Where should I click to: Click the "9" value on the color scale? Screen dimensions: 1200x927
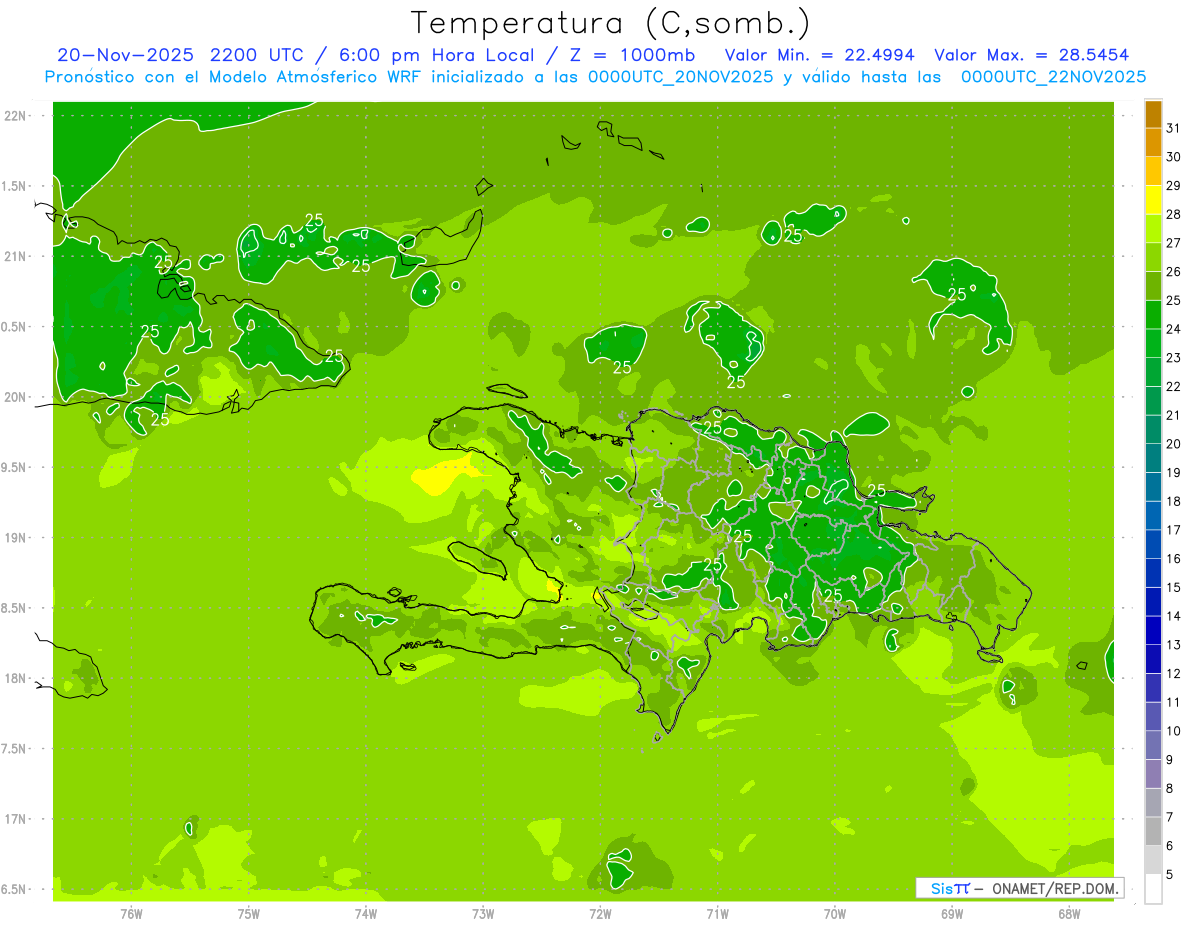(x=1169, y=760)
